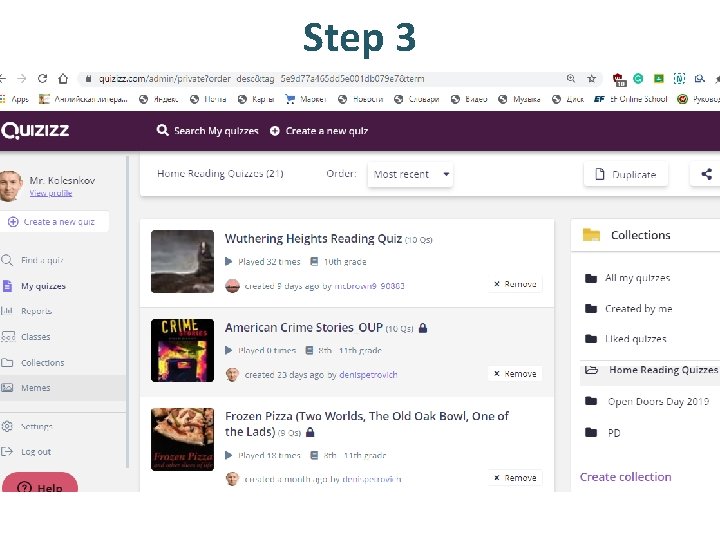Open American Crime Stories OUP title
720x540 pixels.
point(304,327)
